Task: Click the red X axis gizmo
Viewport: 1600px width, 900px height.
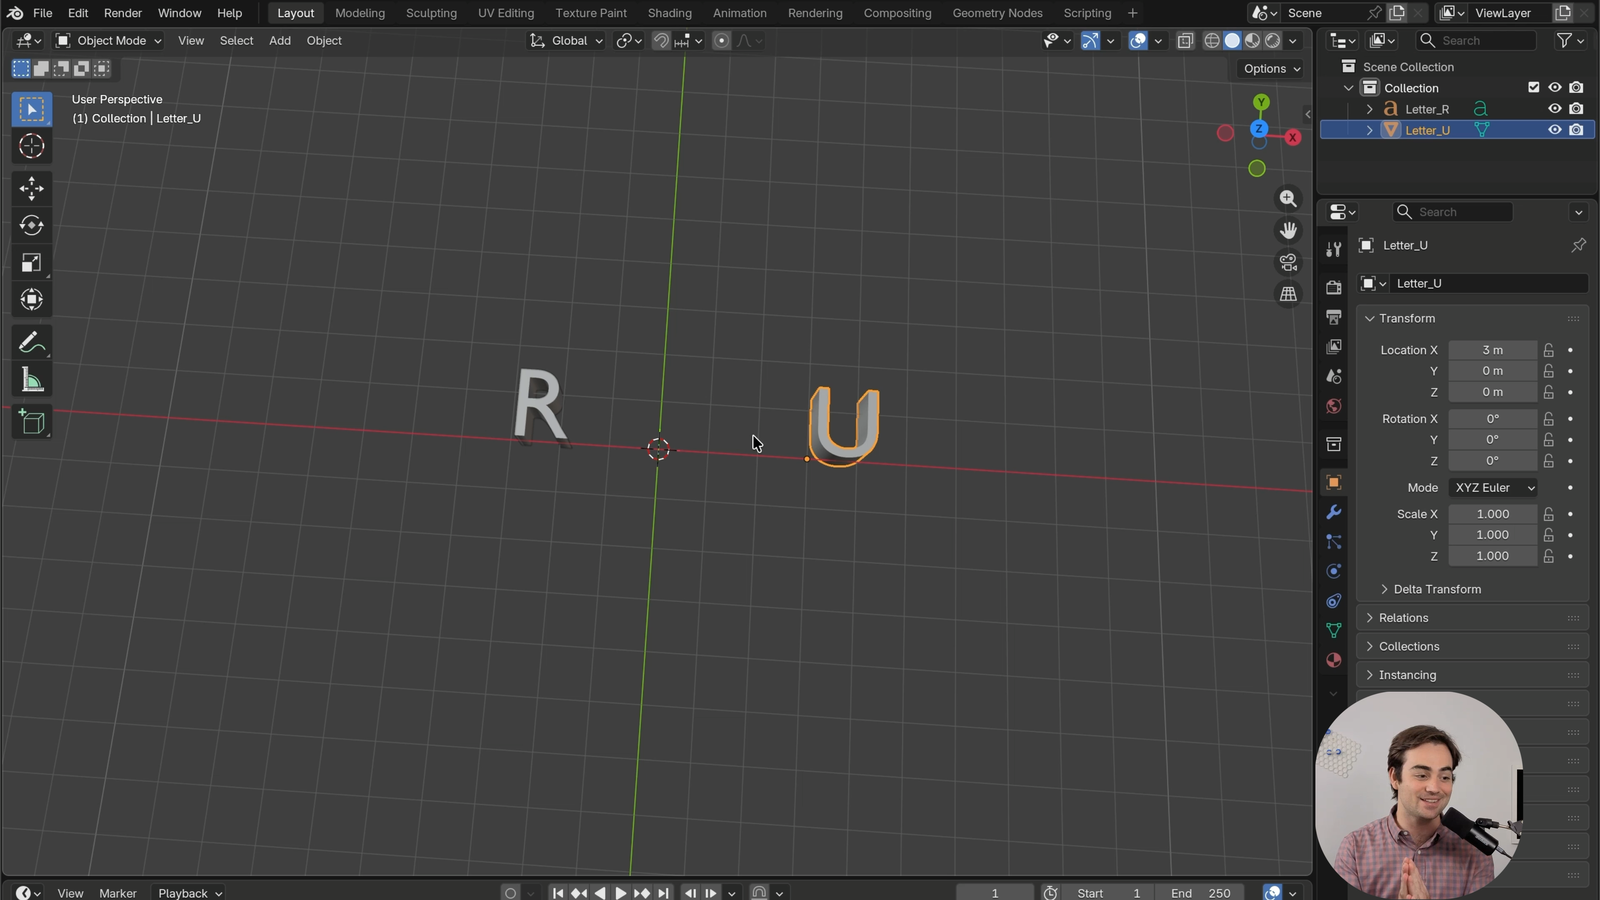Action: click(x=1293, y=137)
